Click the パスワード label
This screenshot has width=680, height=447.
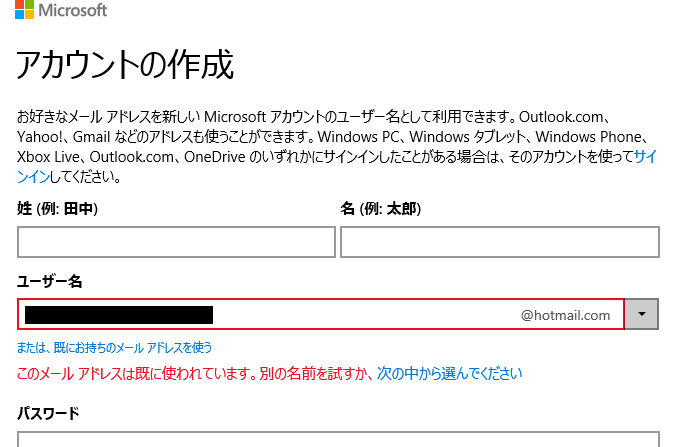click(x=48, y=413)
